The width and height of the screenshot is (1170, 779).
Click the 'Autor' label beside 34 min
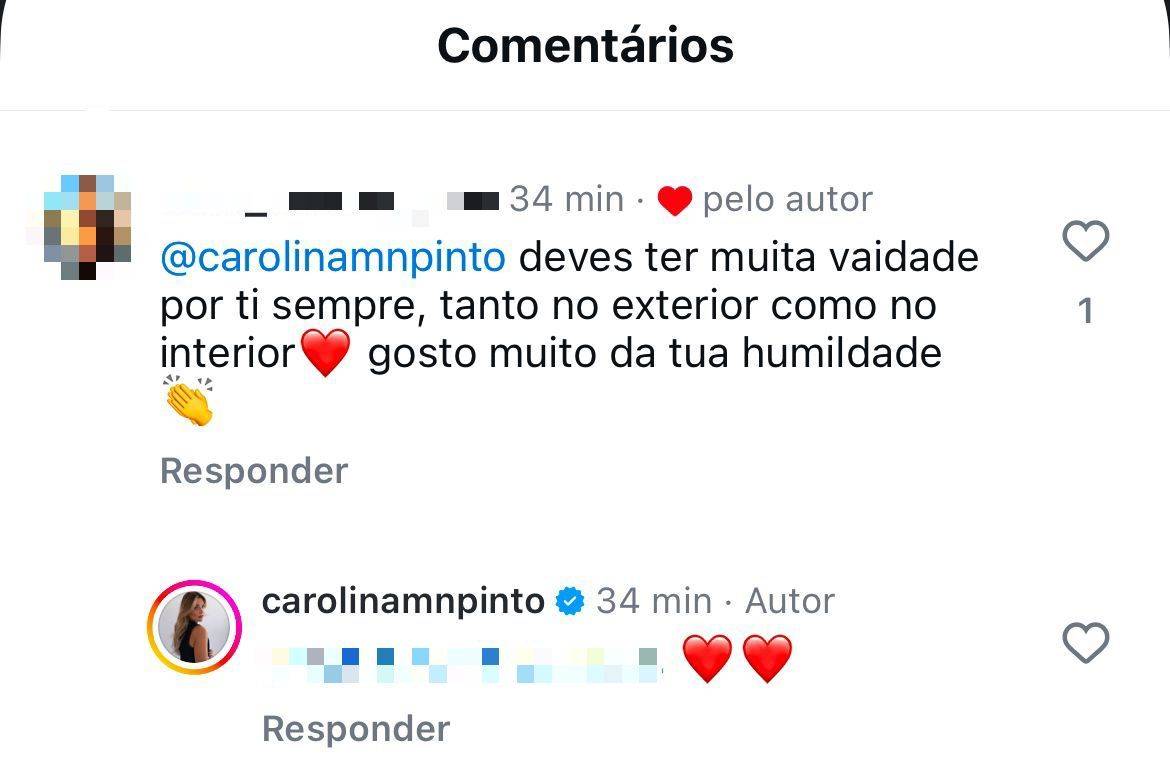click(789, 601)
